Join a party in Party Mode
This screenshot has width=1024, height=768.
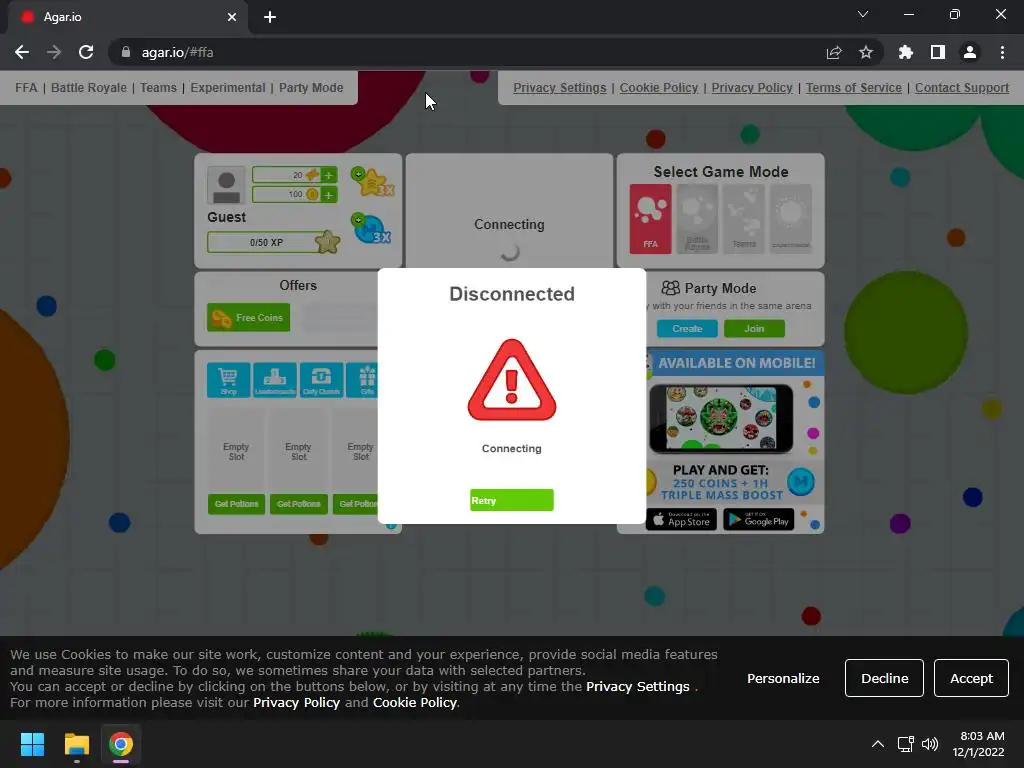[754, 328]
